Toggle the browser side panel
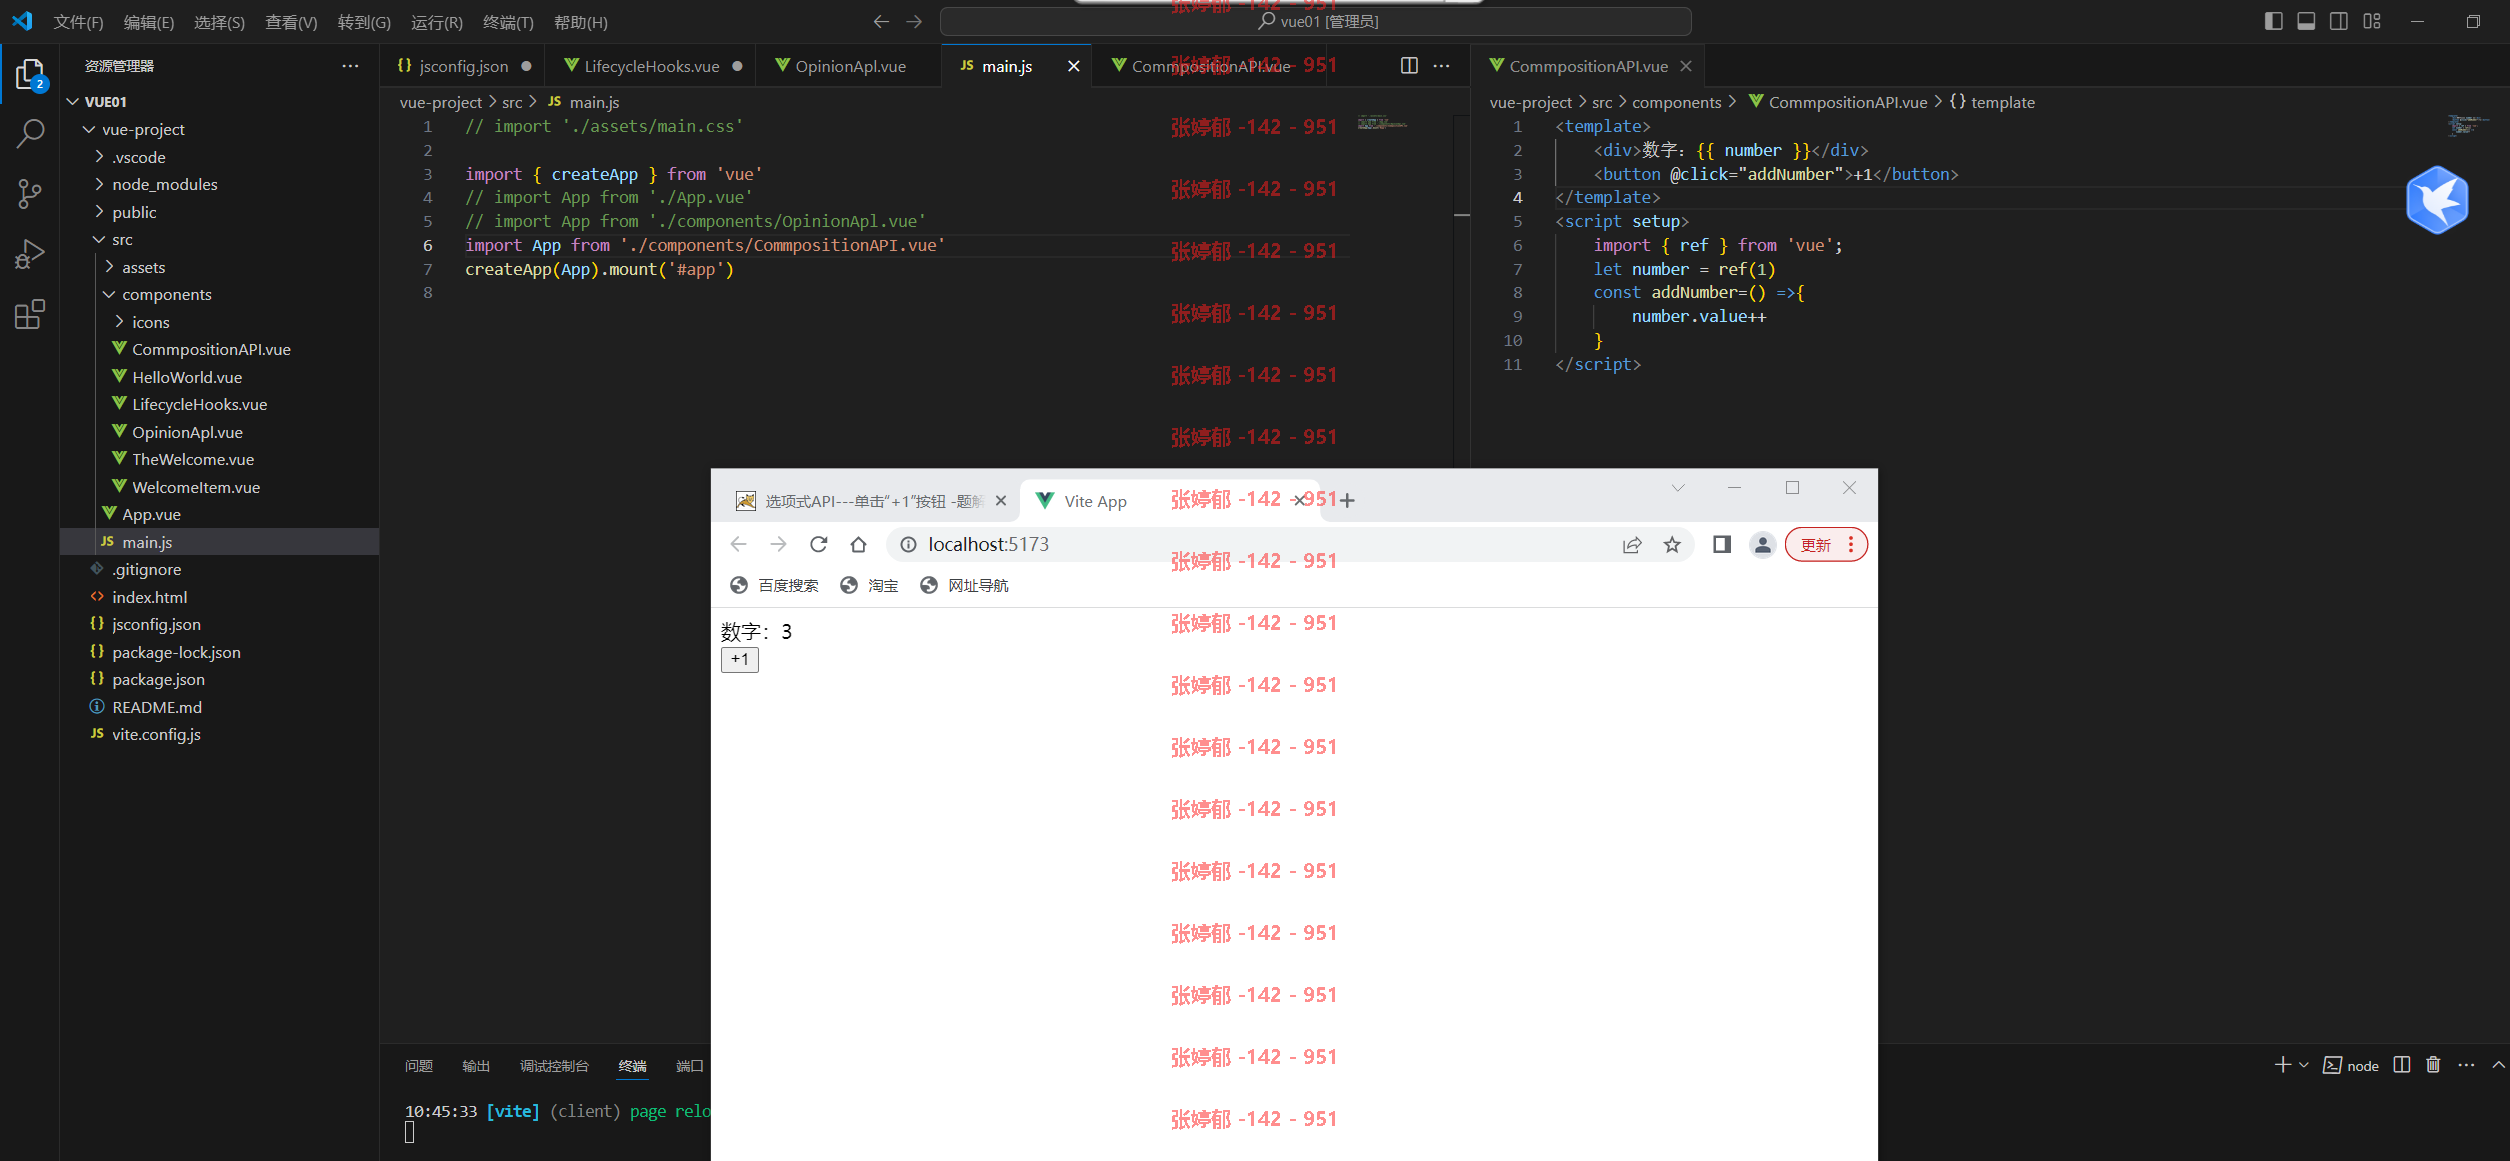The image size is (2510, 1161). point(1722,544)
